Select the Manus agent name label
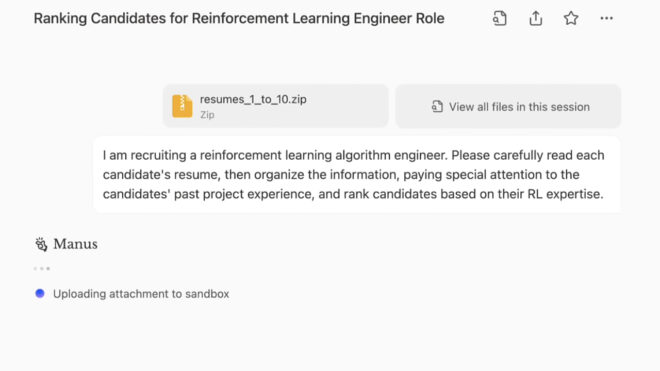 [75, 244]
